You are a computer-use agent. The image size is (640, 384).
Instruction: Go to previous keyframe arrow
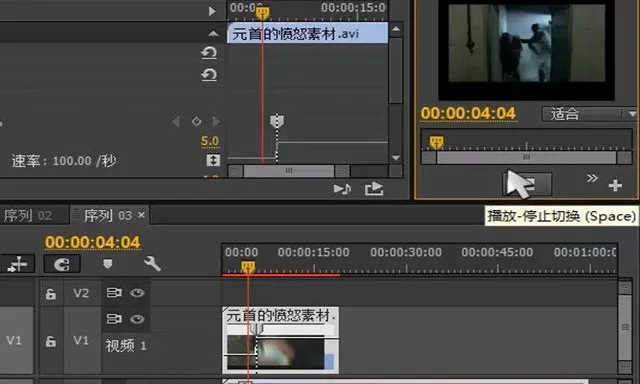(176, 121)
